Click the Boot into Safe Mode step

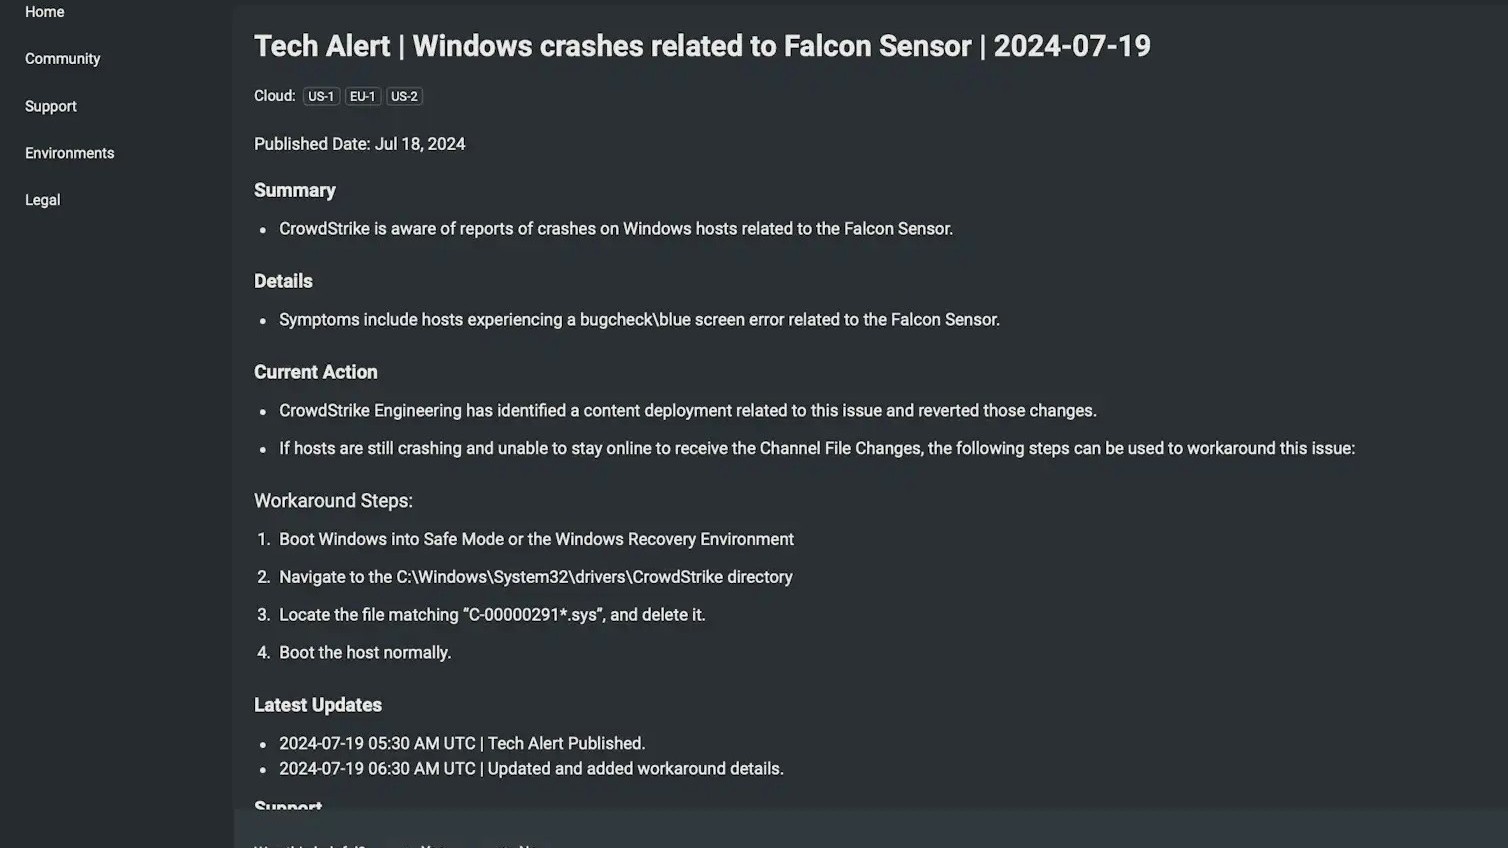[x=536, y=539]
